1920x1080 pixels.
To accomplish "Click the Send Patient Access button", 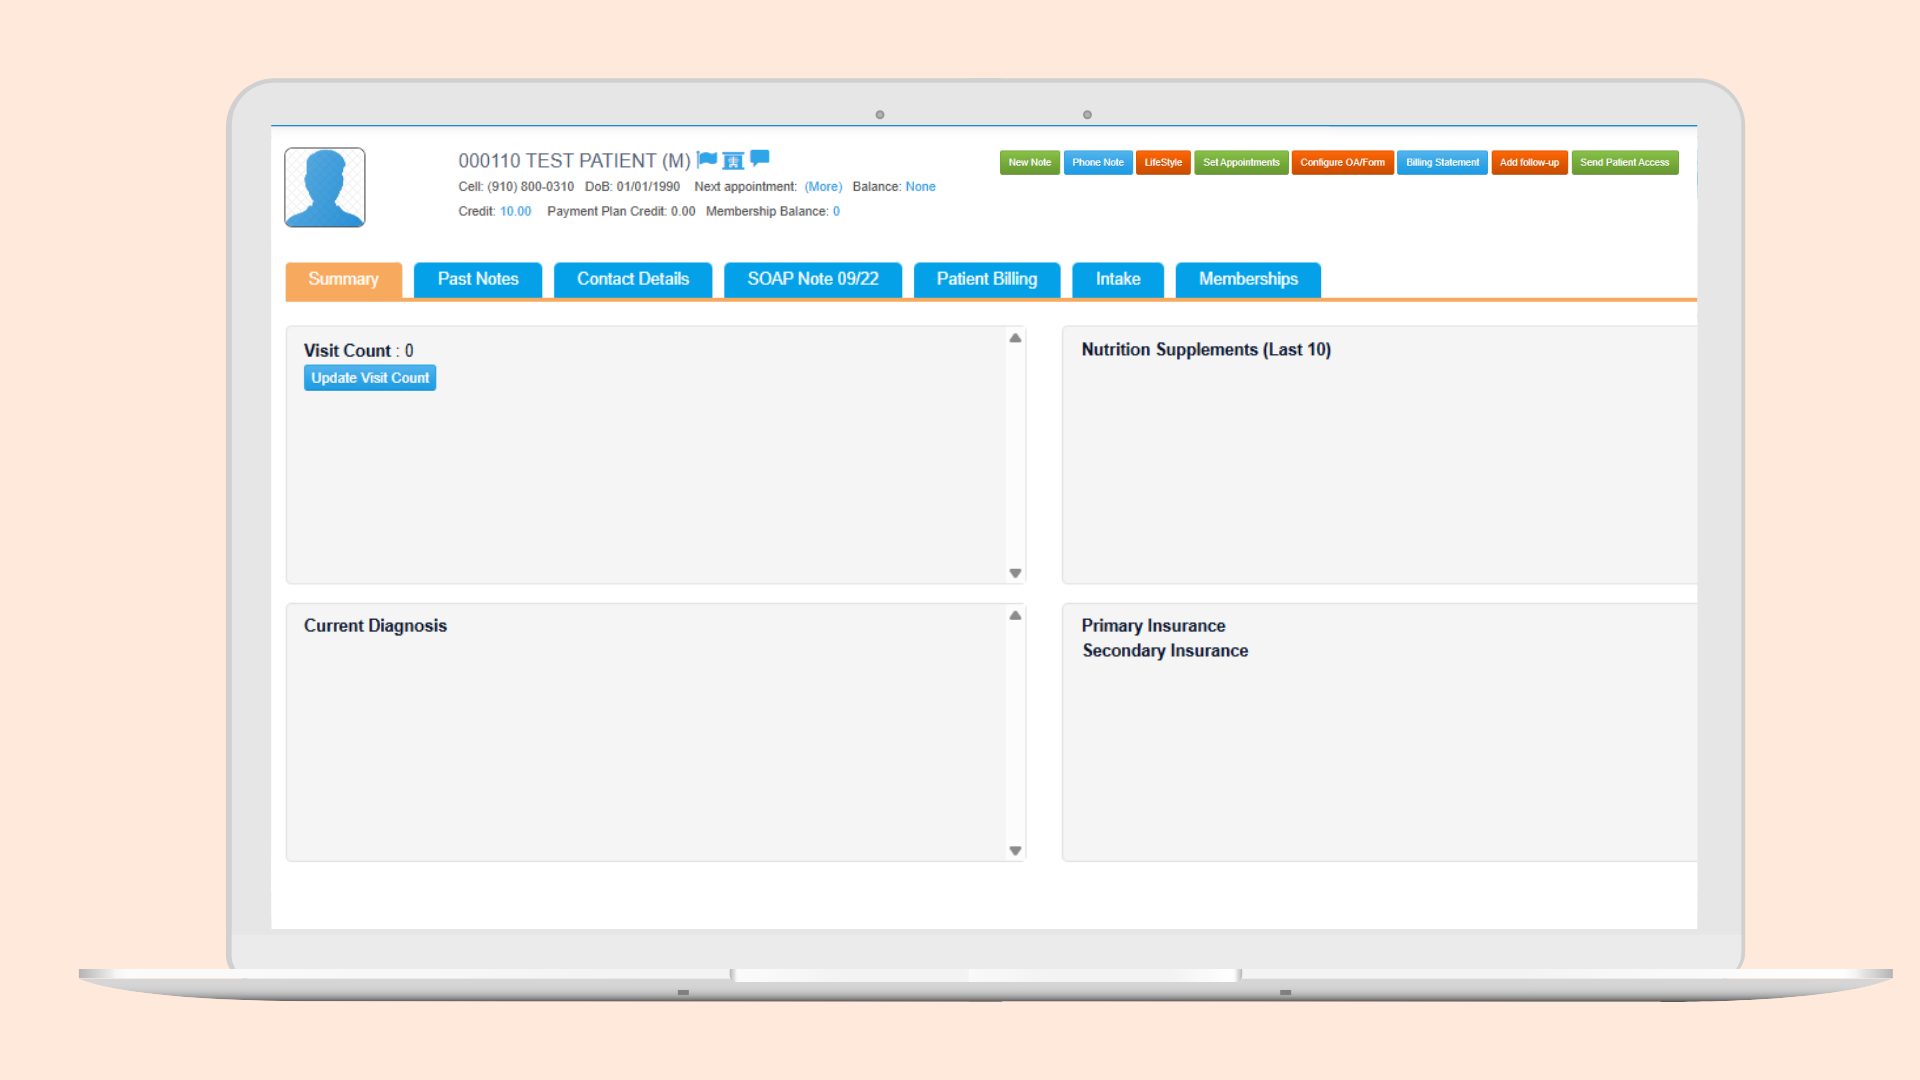I will pyautogui.click(x=1624, y=162).
